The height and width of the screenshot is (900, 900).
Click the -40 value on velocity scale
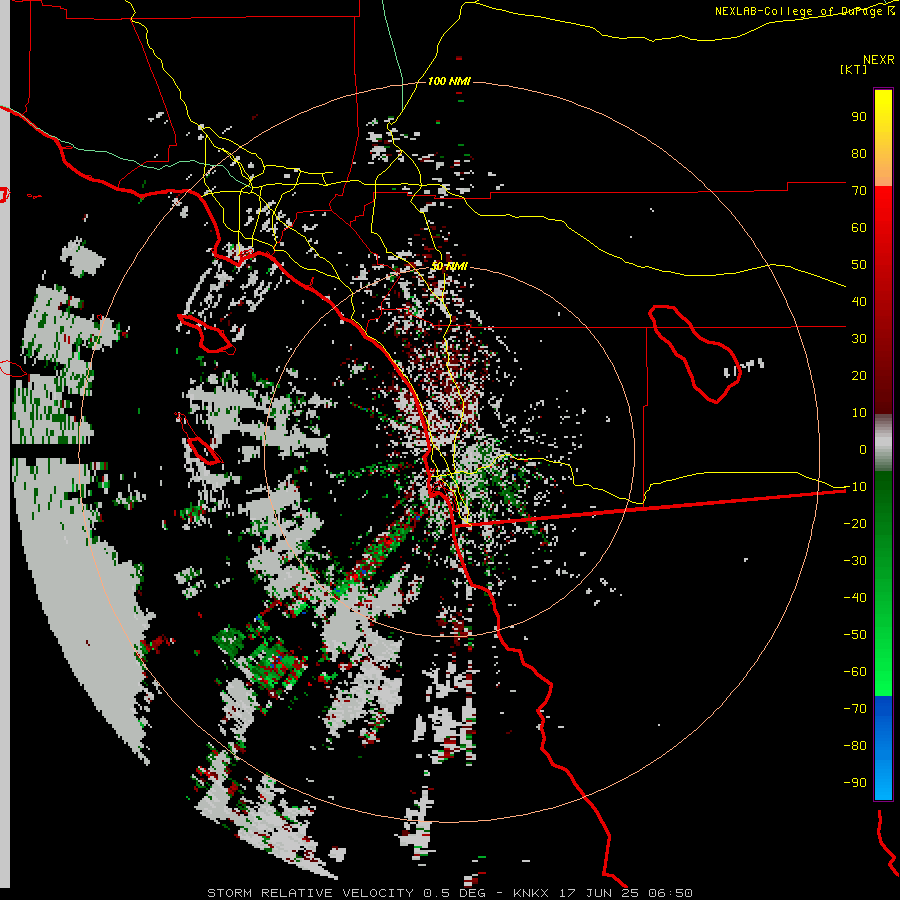855,598
